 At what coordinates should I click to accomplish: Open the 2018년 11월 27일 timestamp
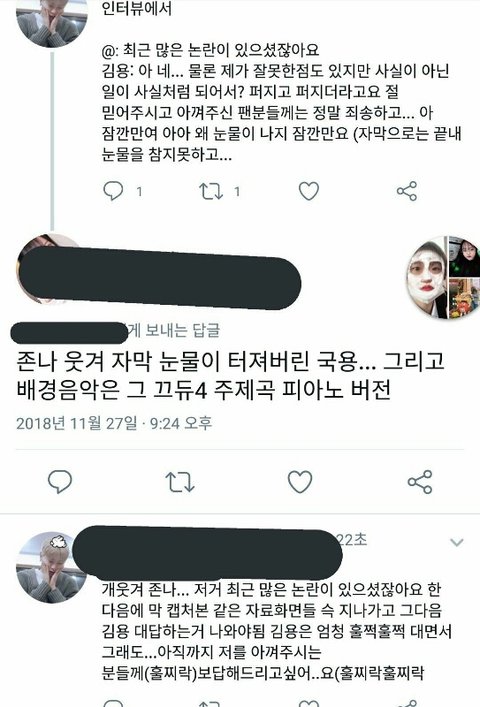(114, 423)
